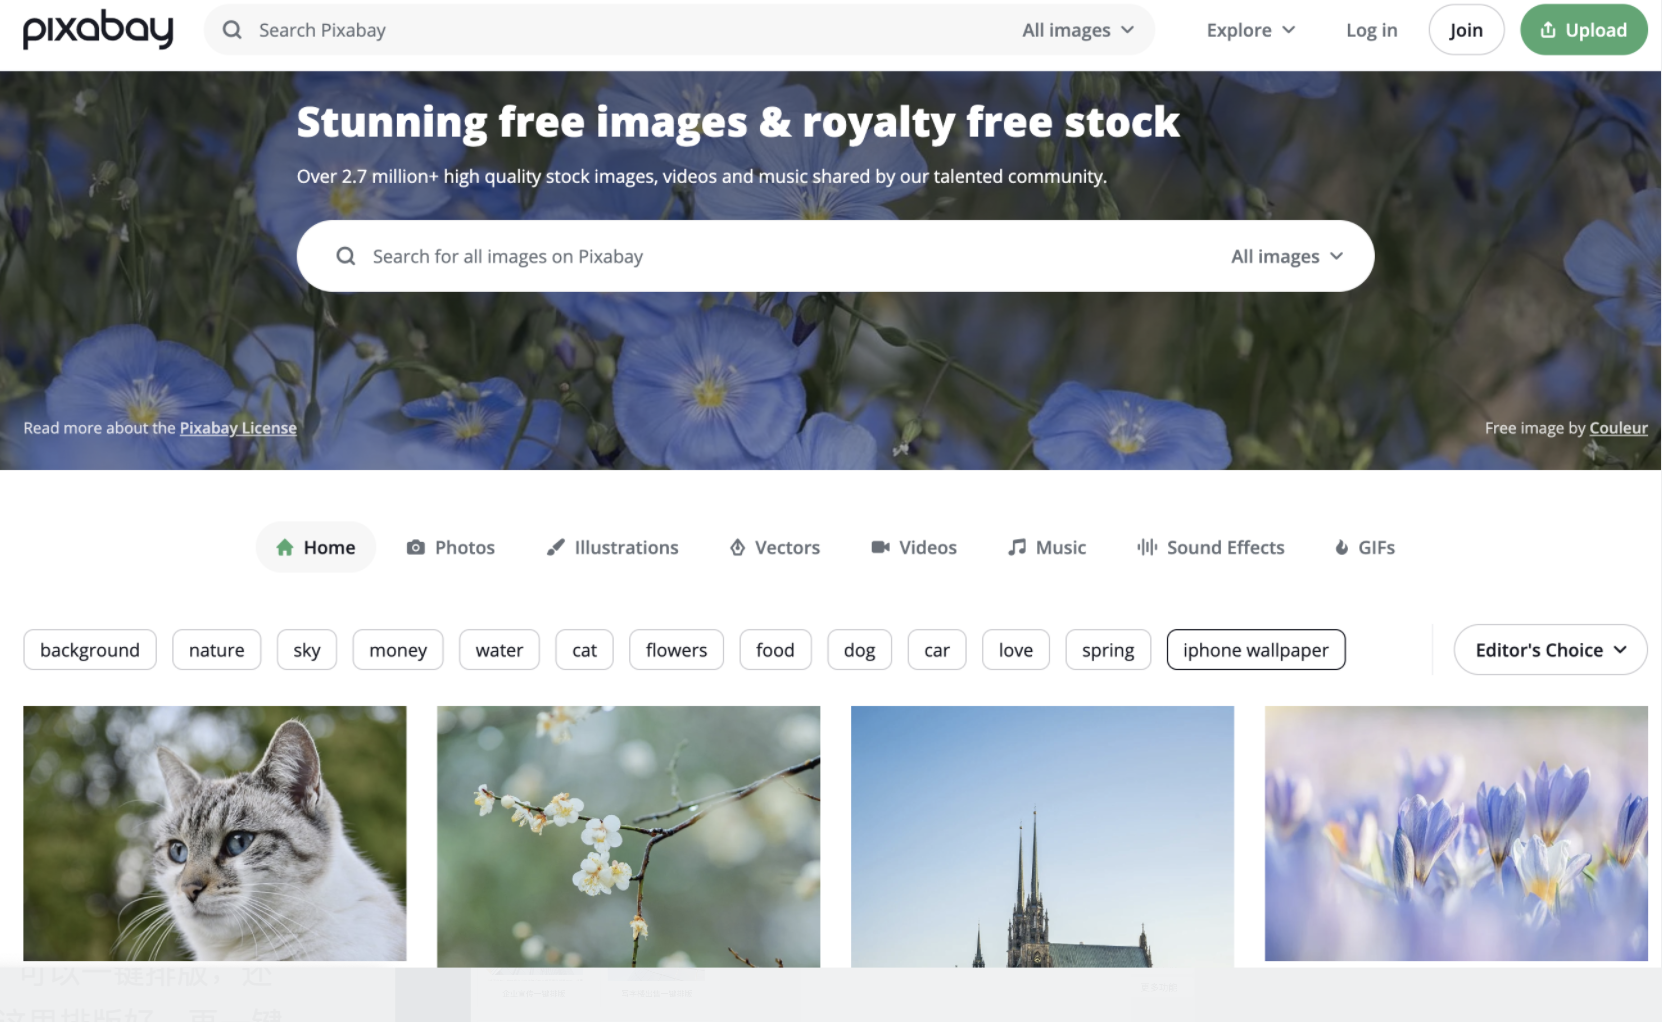1662x1022 pixels.
Task: Click the GIFs flame icon
Action: tap(1341, 547)
